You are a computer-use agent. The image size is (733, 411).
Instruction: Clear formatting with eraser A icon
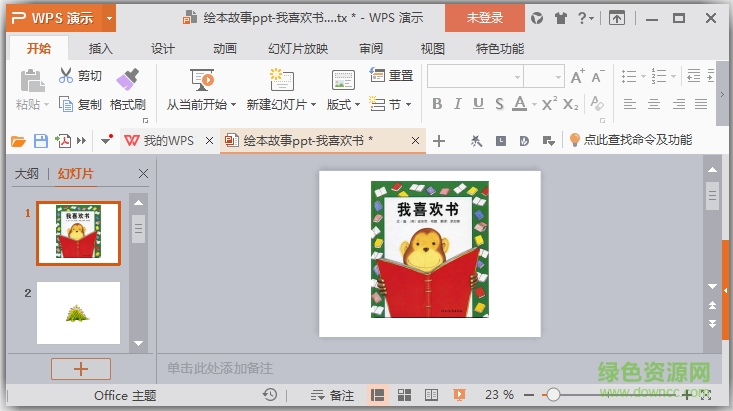[597, 103]
